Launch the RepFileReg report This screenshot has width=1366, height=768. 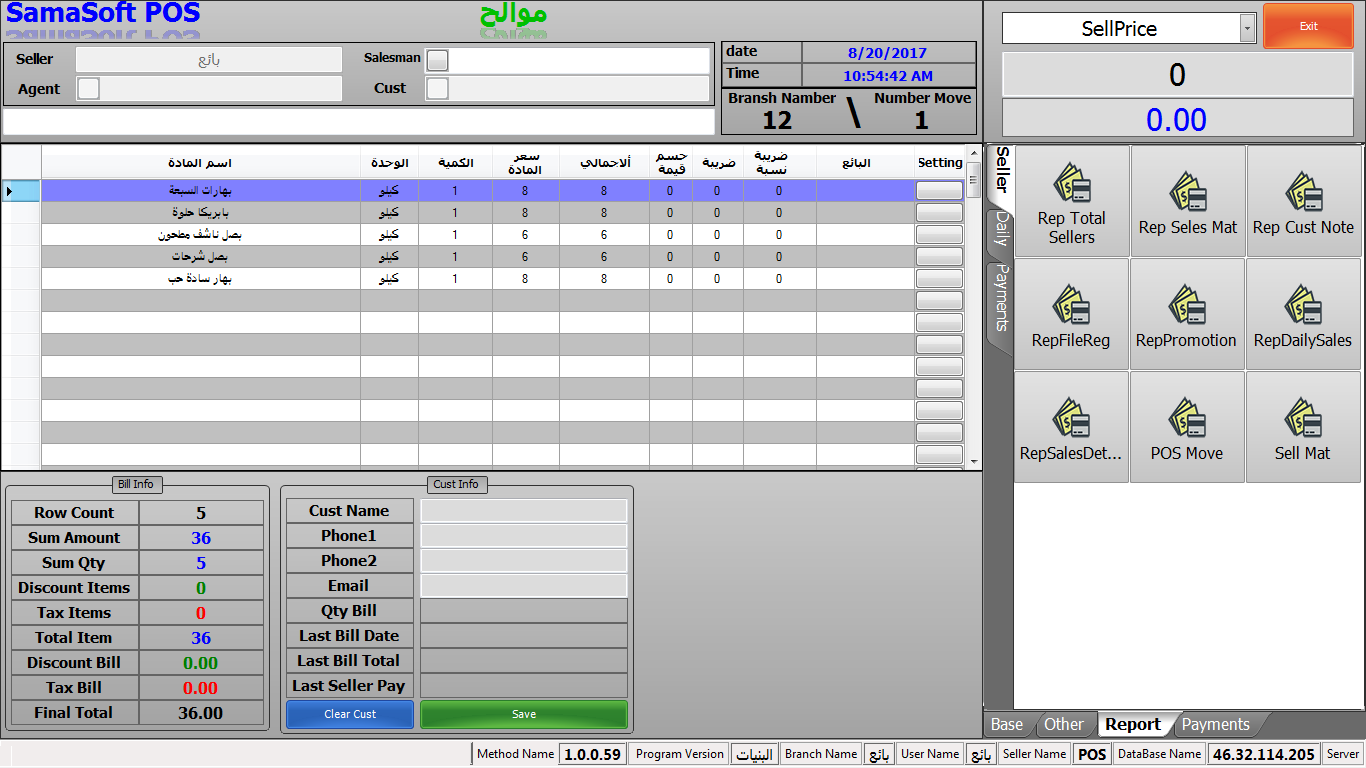pyautogui.click(x=1072, y=315)
